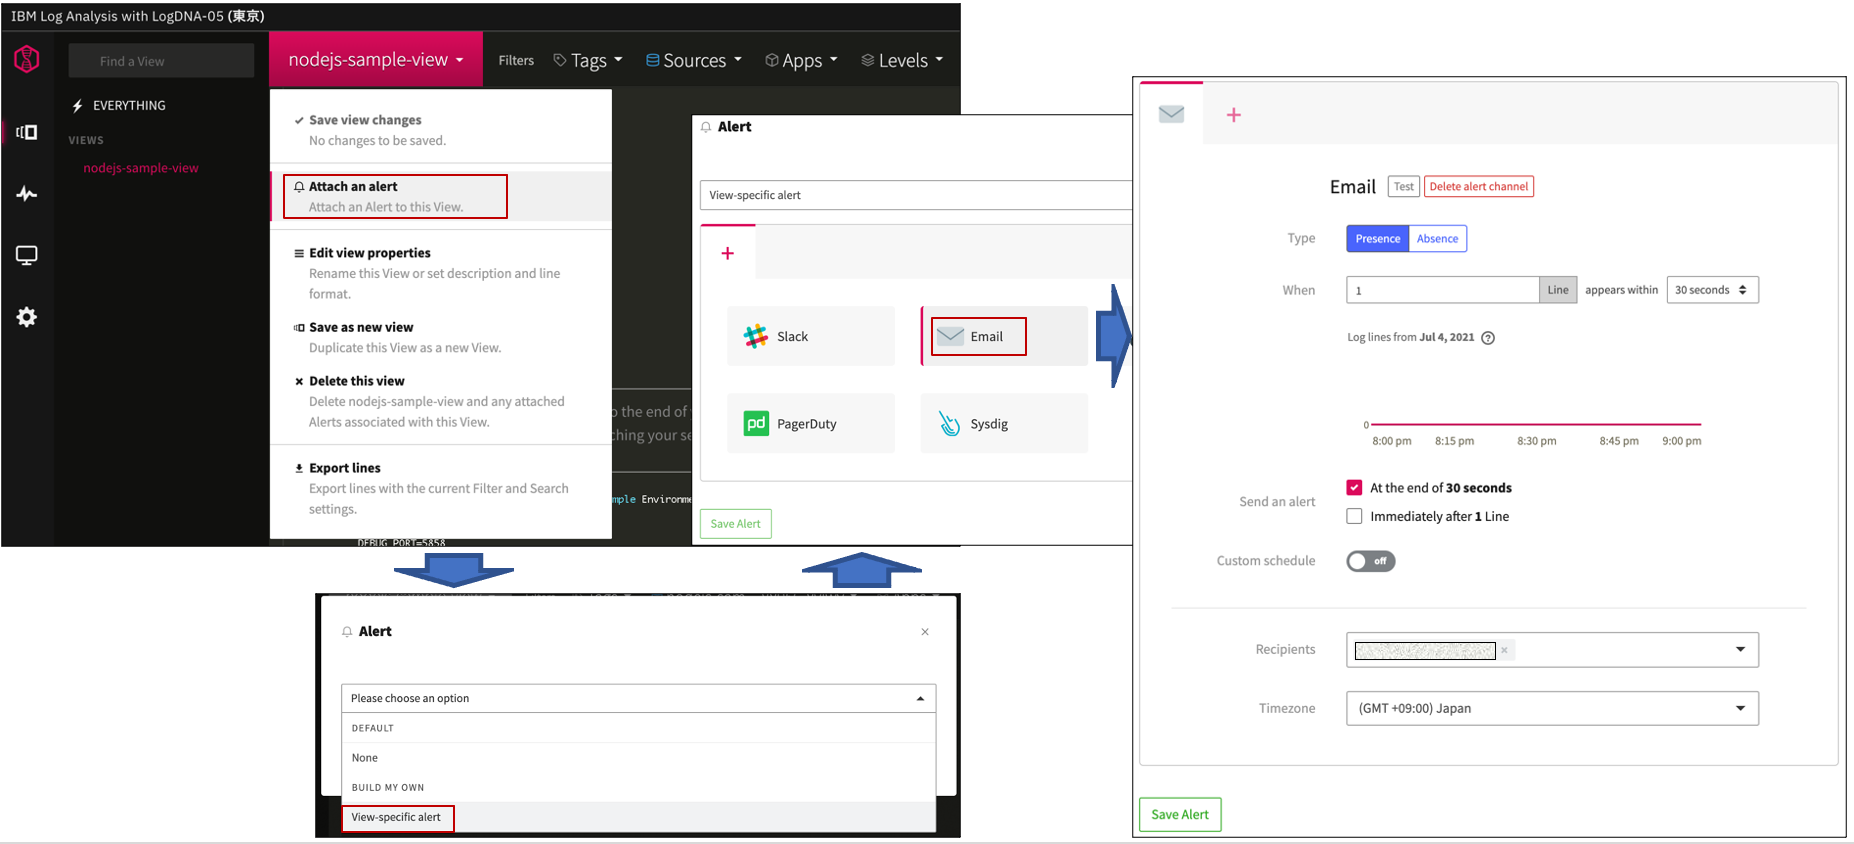This screenshot has height=844, width=1854.
Task: Check At the end of 30 seconds
Action: [1354, 488]
